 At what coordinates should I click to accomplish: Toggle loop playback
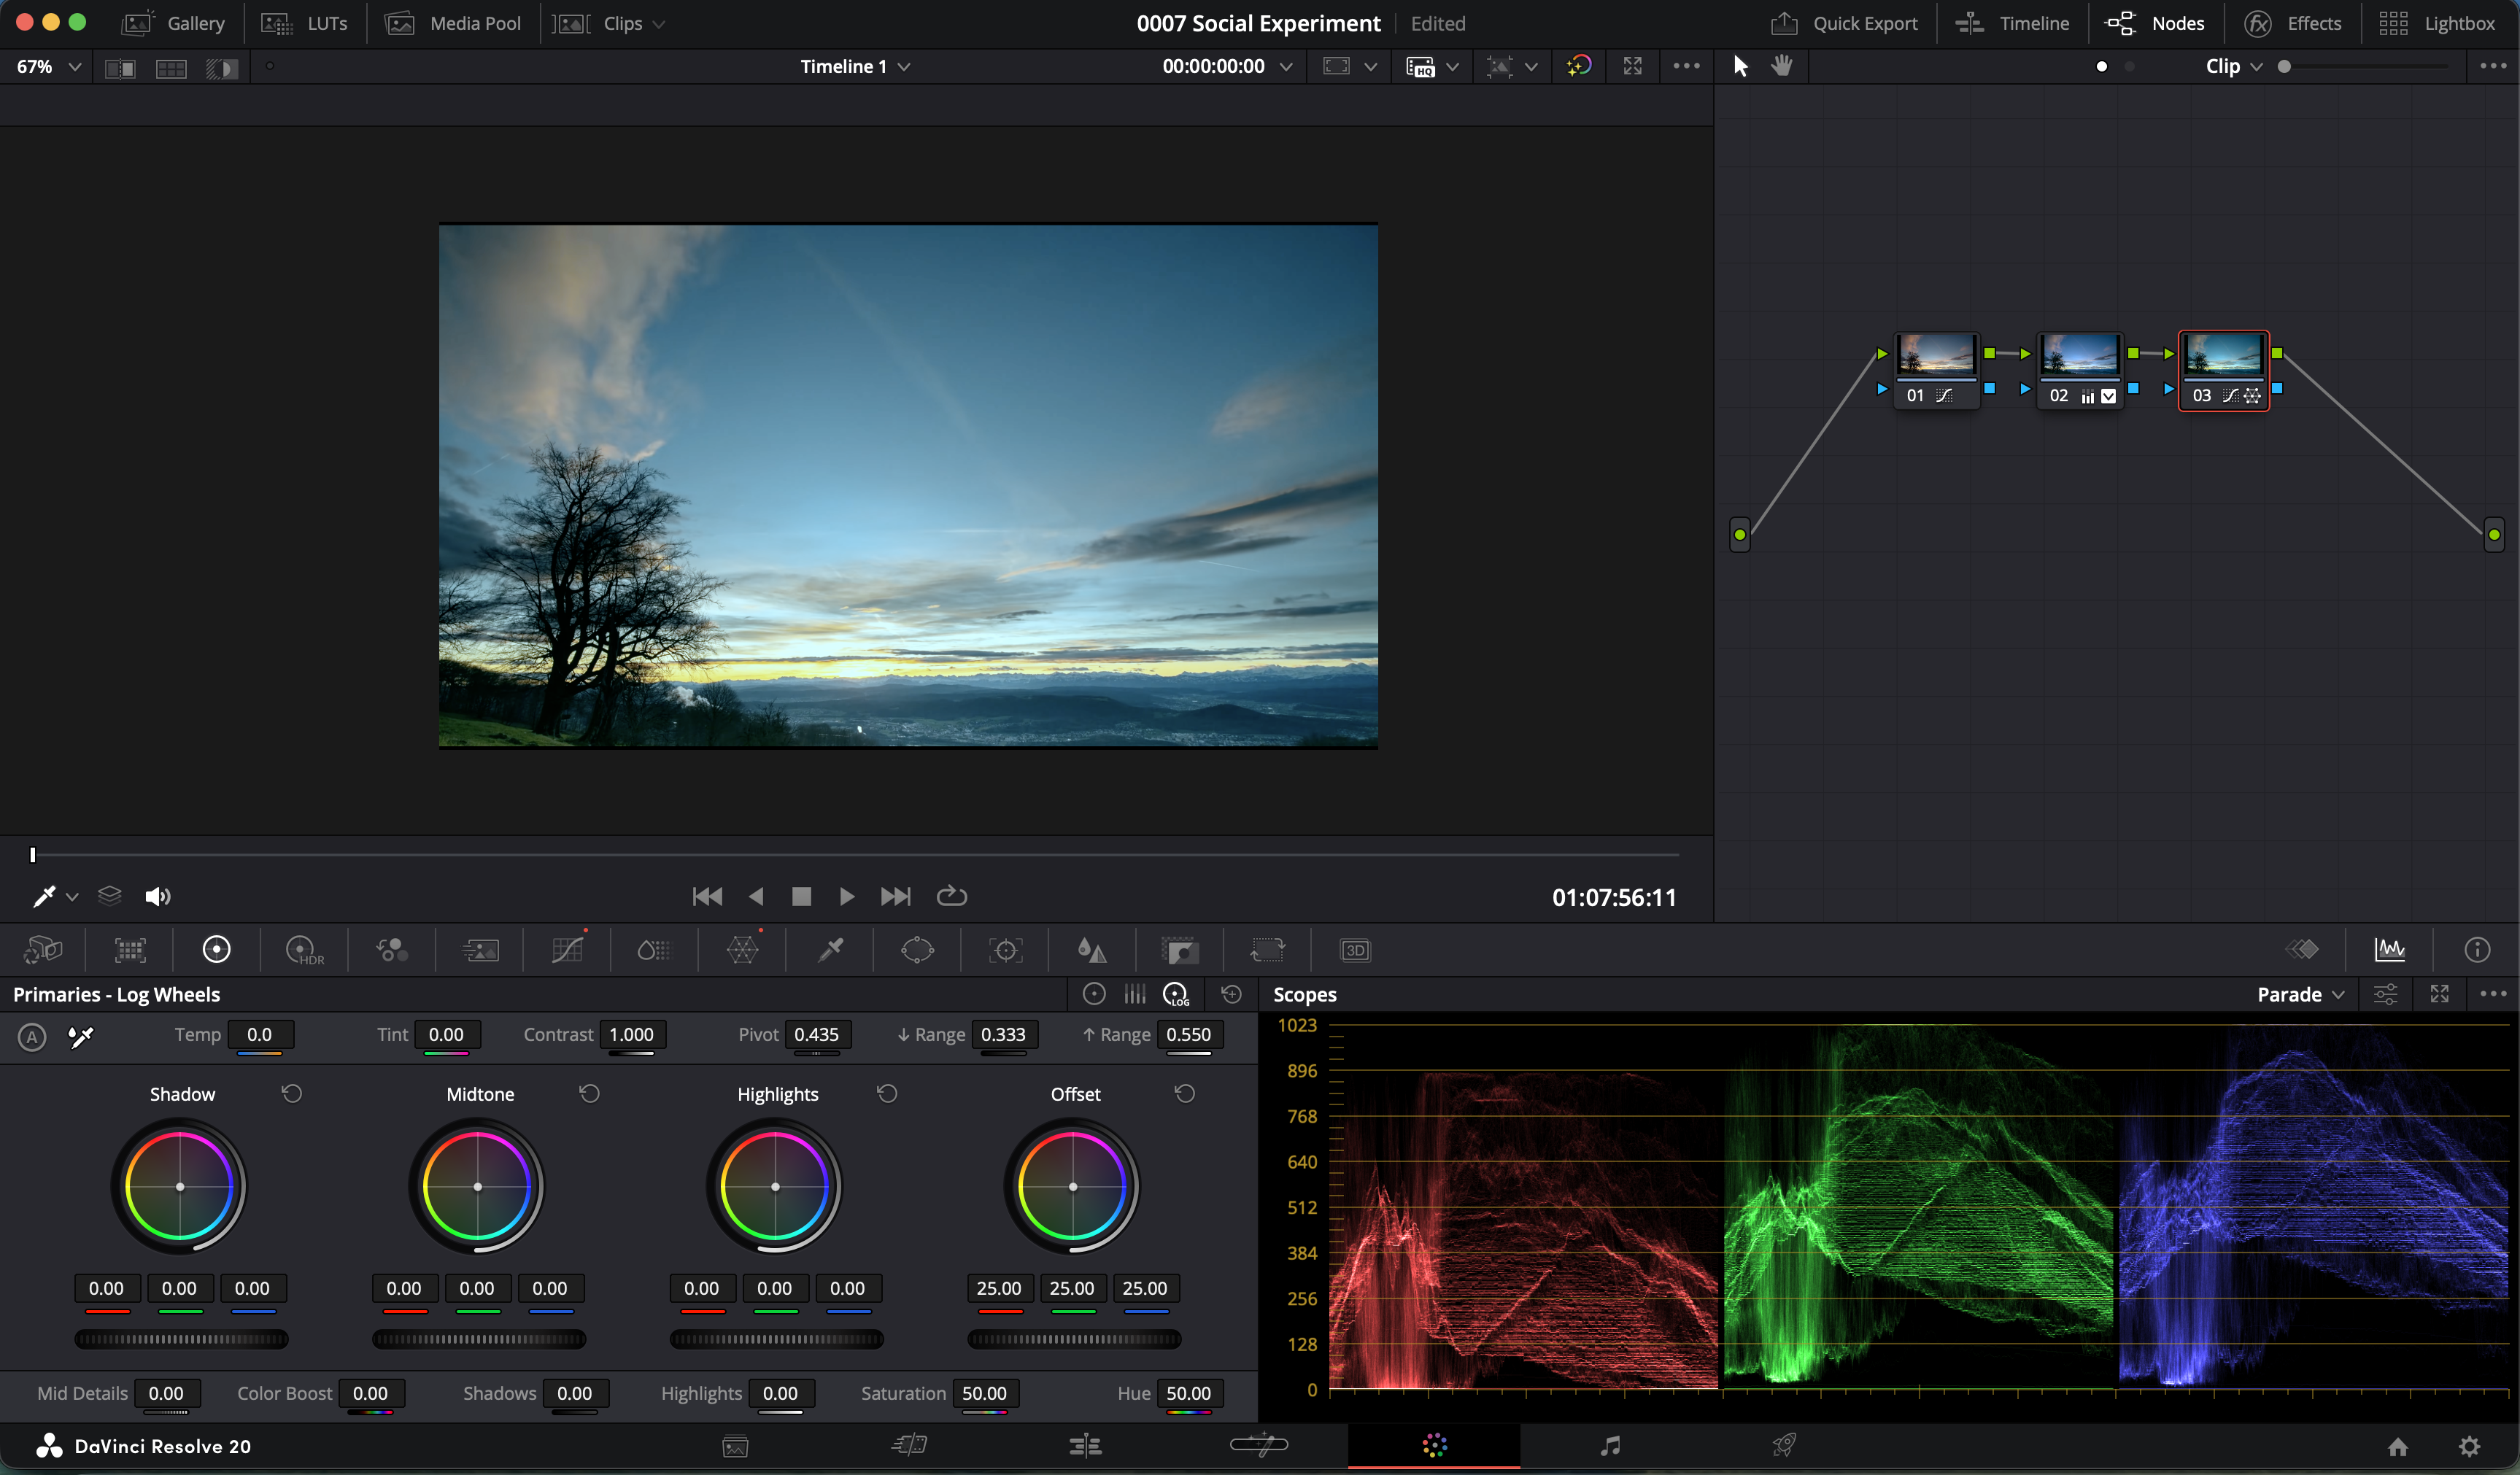pos(951,896)
